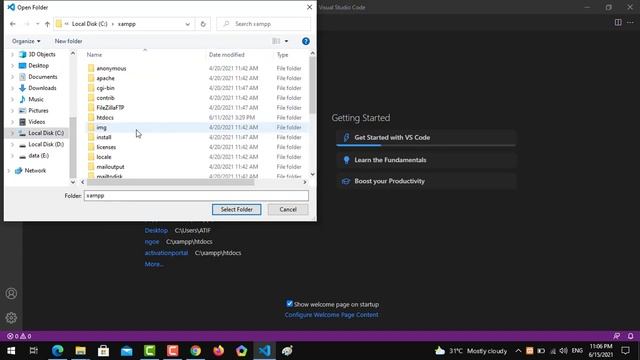Expand Downloads tree node
The height and width of the screenshot is (360, 640).
(12, 88)
